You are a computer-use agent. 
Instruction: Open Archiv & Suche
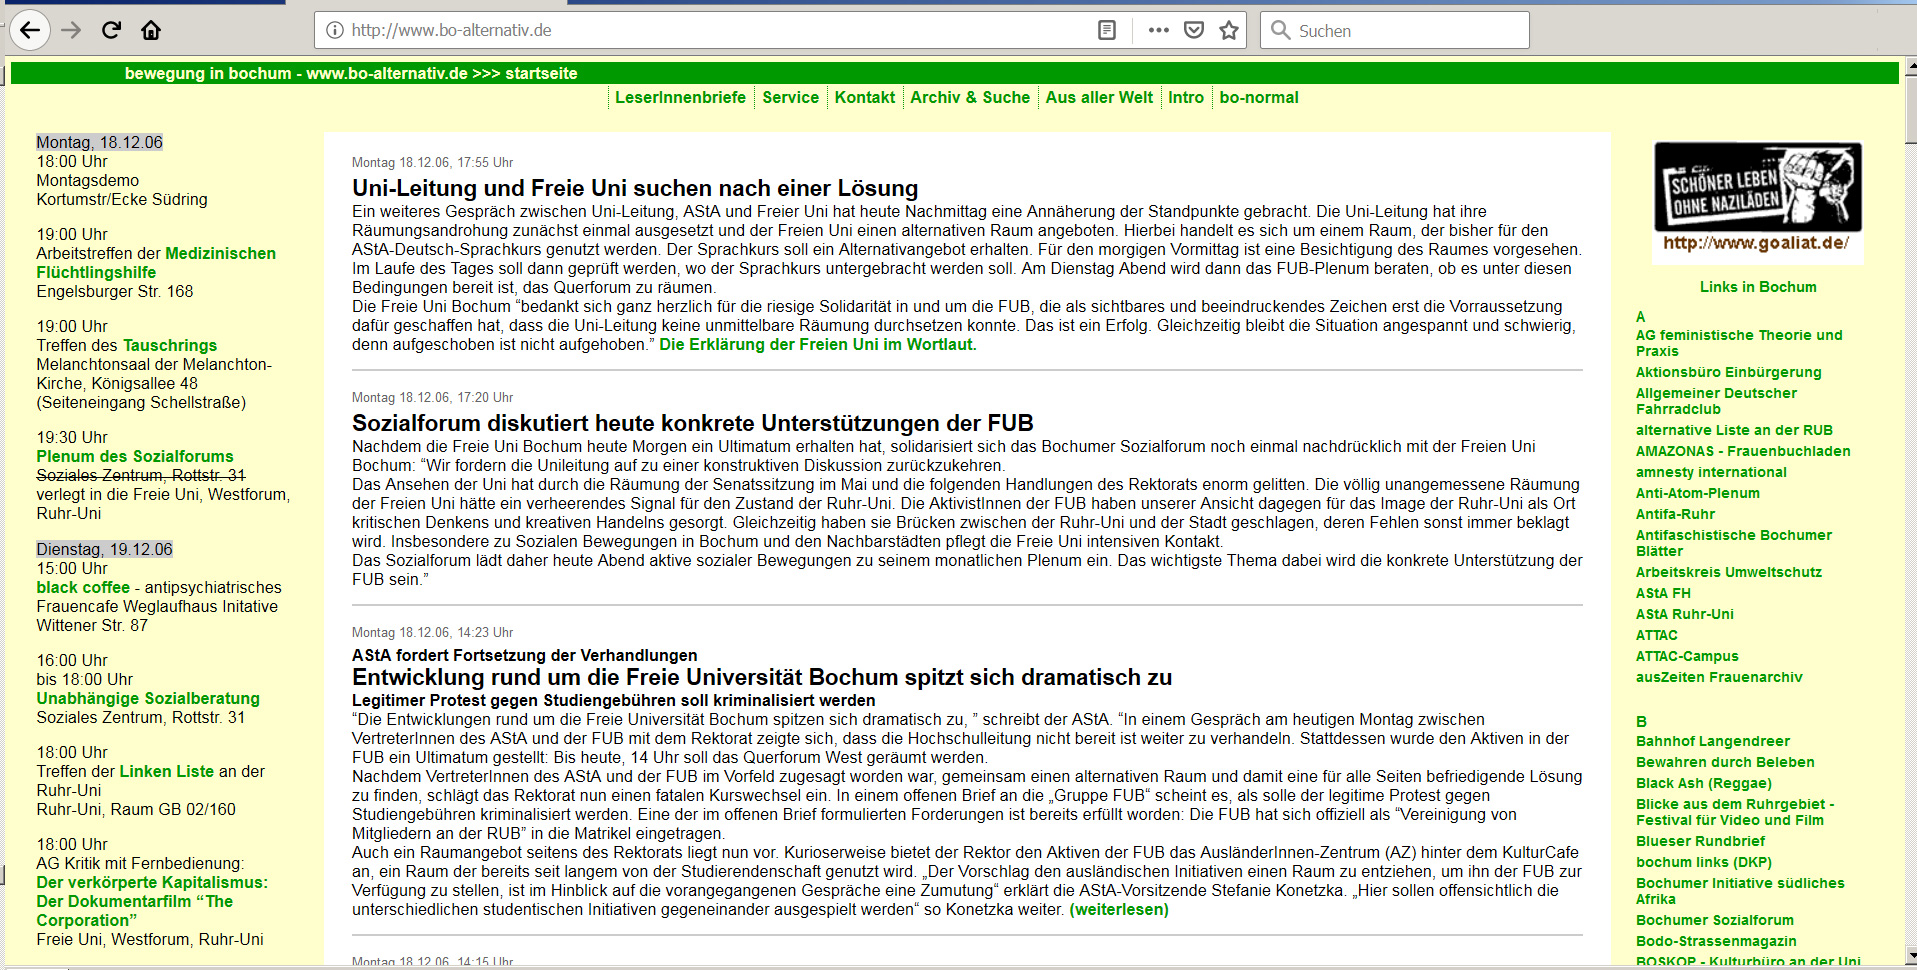click(970, 98)
